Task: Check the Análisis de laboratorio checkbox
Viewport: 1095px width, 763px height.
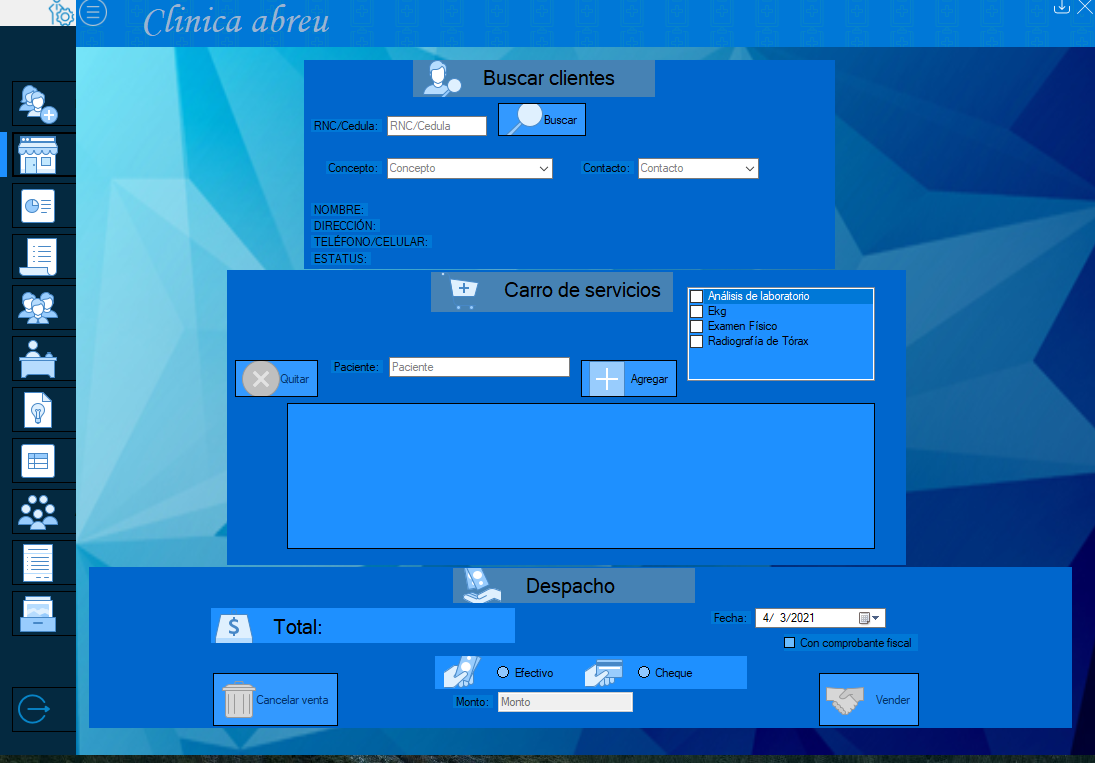Action: pos(697,297)
